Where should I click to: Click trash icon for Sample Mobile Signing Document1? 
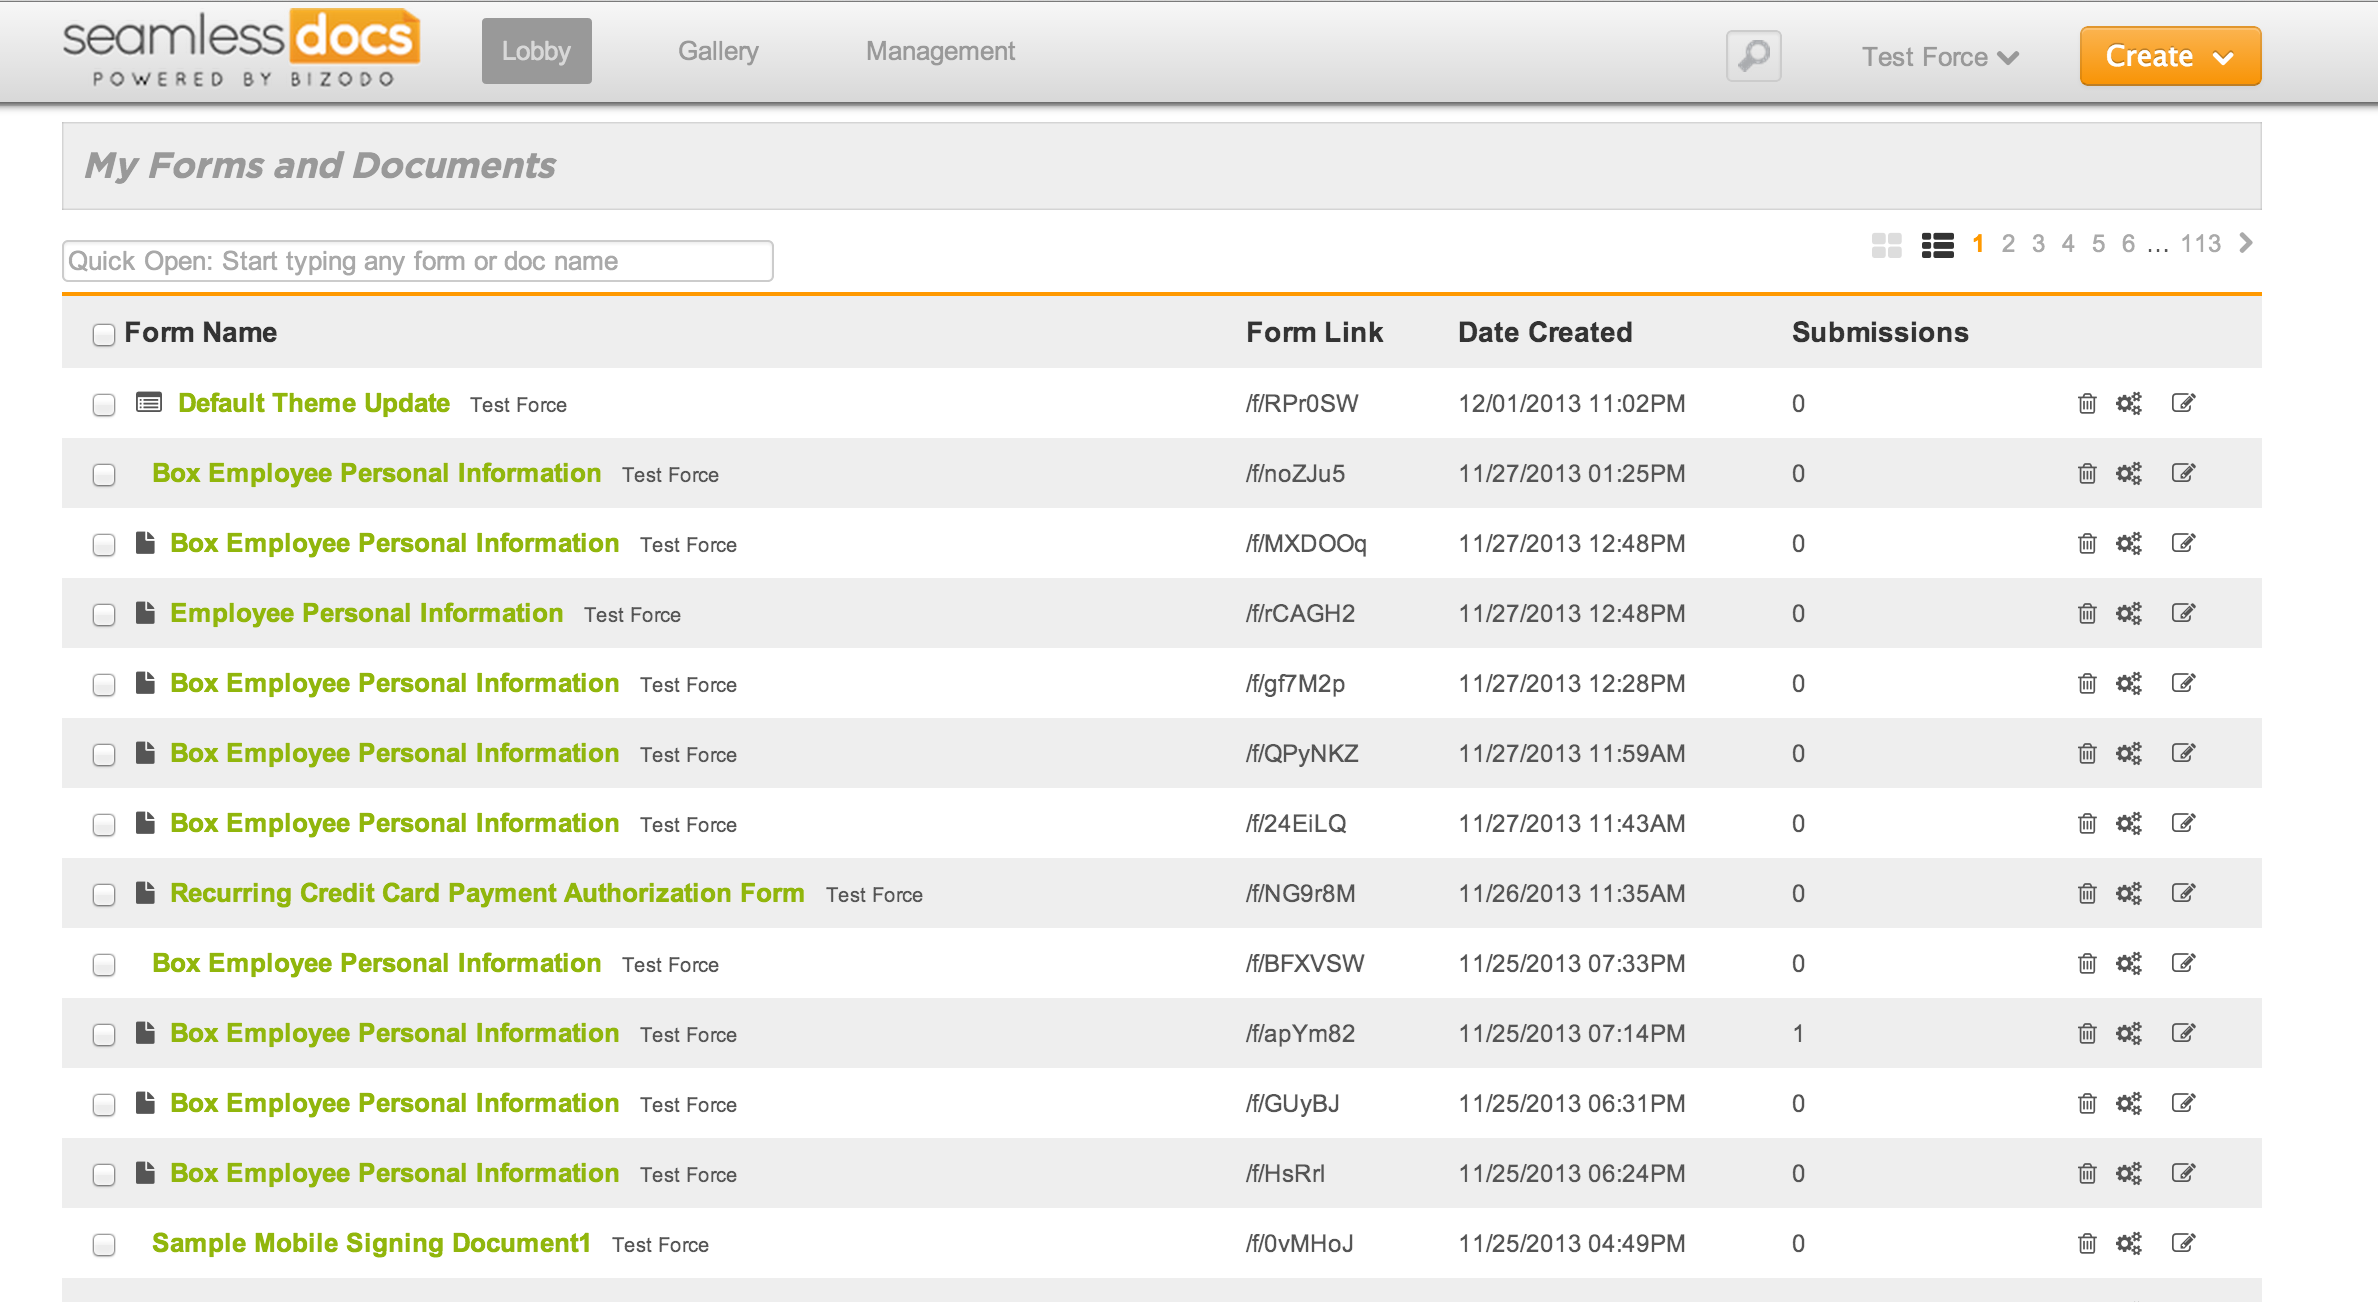pos(2086,1243)
